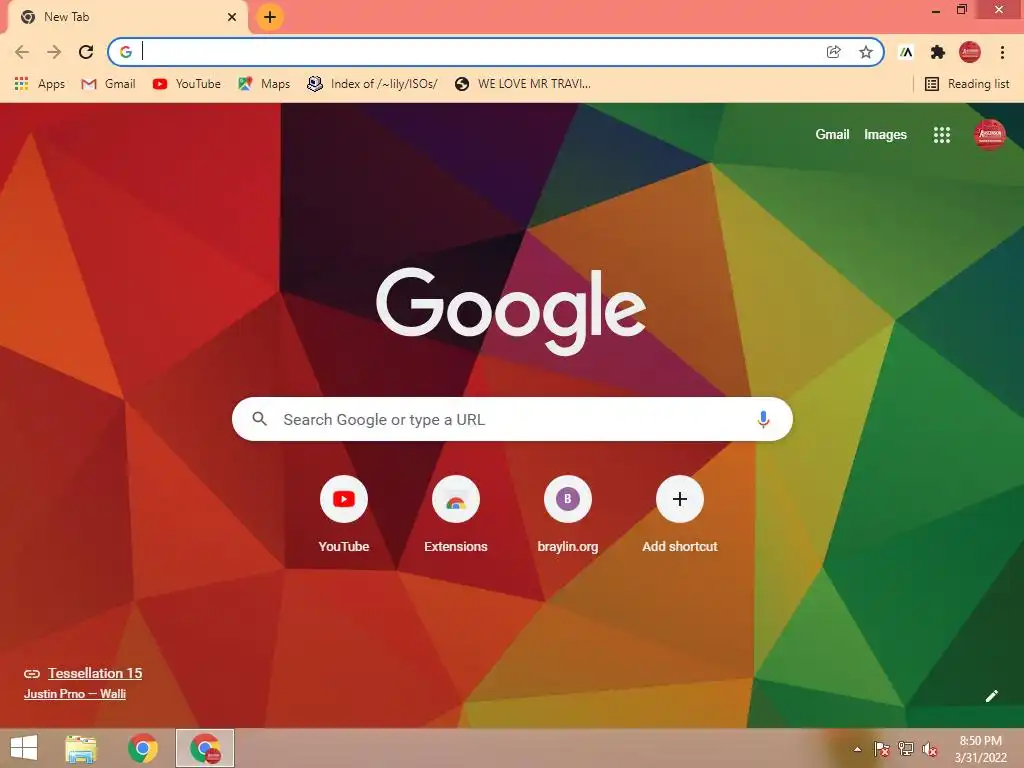Open the Extensions shortcut tile
This screenshot has width=1024, height=768.
point(456,515)
